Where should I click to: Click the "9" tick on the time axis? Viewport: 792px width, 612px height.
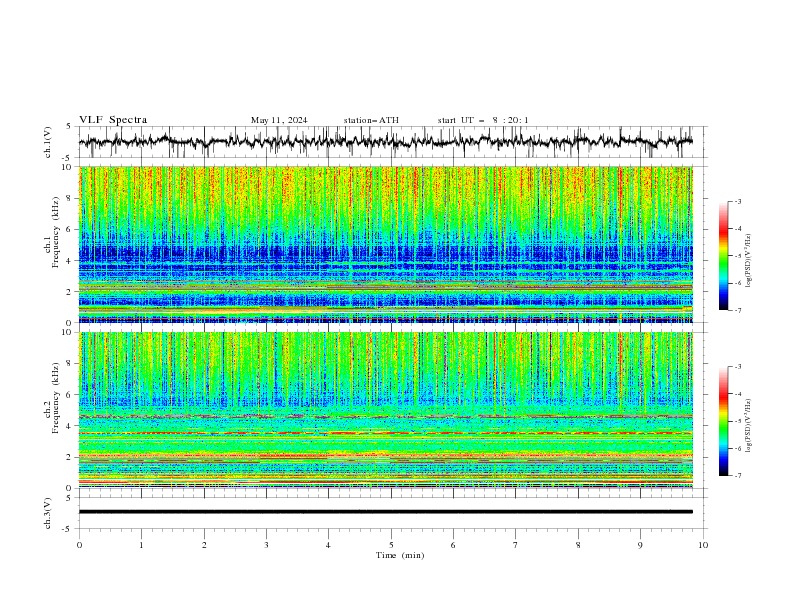click(640, 545)
